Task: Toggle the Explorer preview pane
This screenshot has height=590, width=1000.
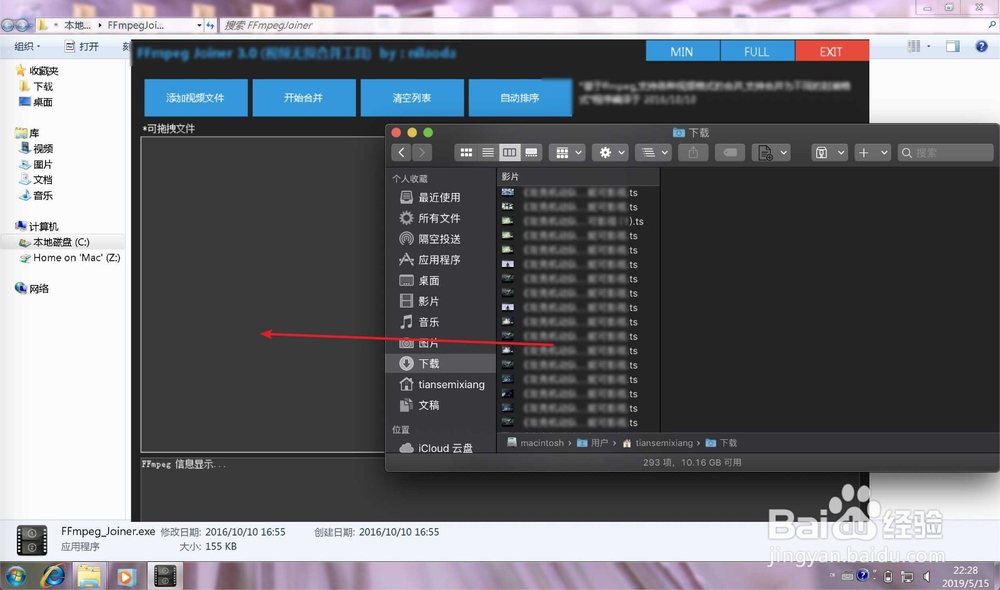Action: [953, 47]
